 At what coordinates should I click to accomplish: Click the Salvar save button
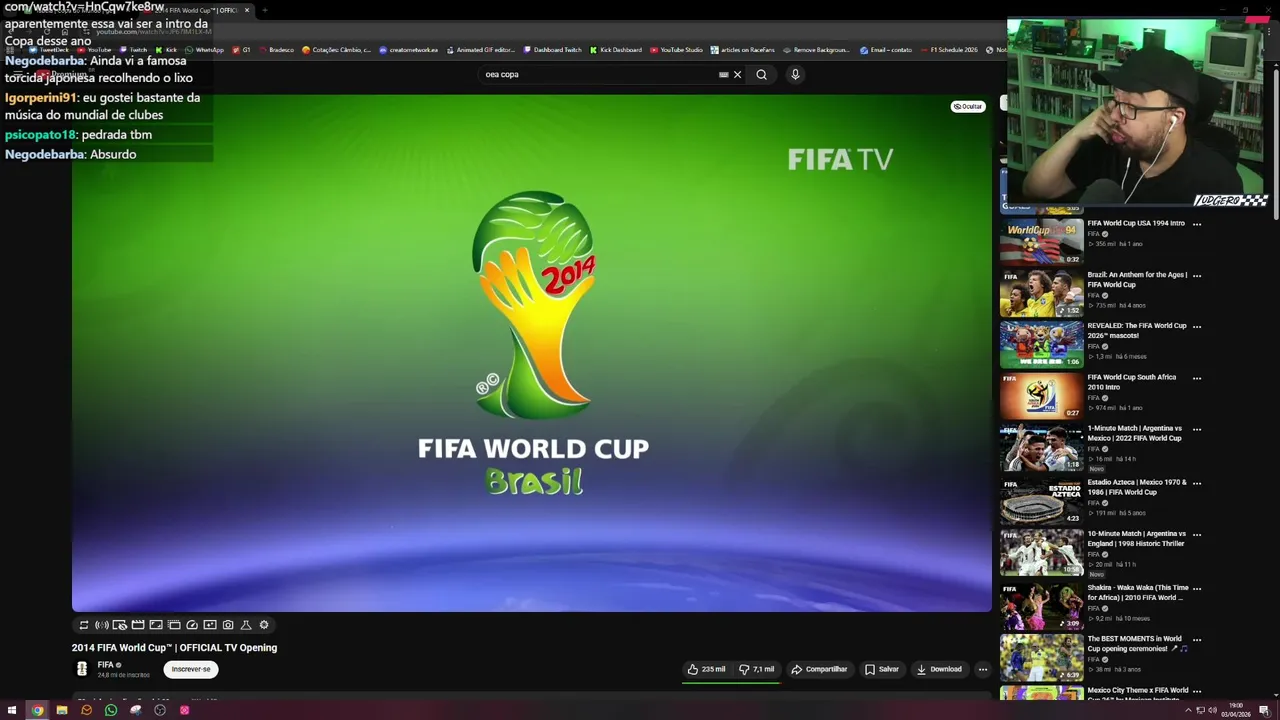click(x=882, y=669)
